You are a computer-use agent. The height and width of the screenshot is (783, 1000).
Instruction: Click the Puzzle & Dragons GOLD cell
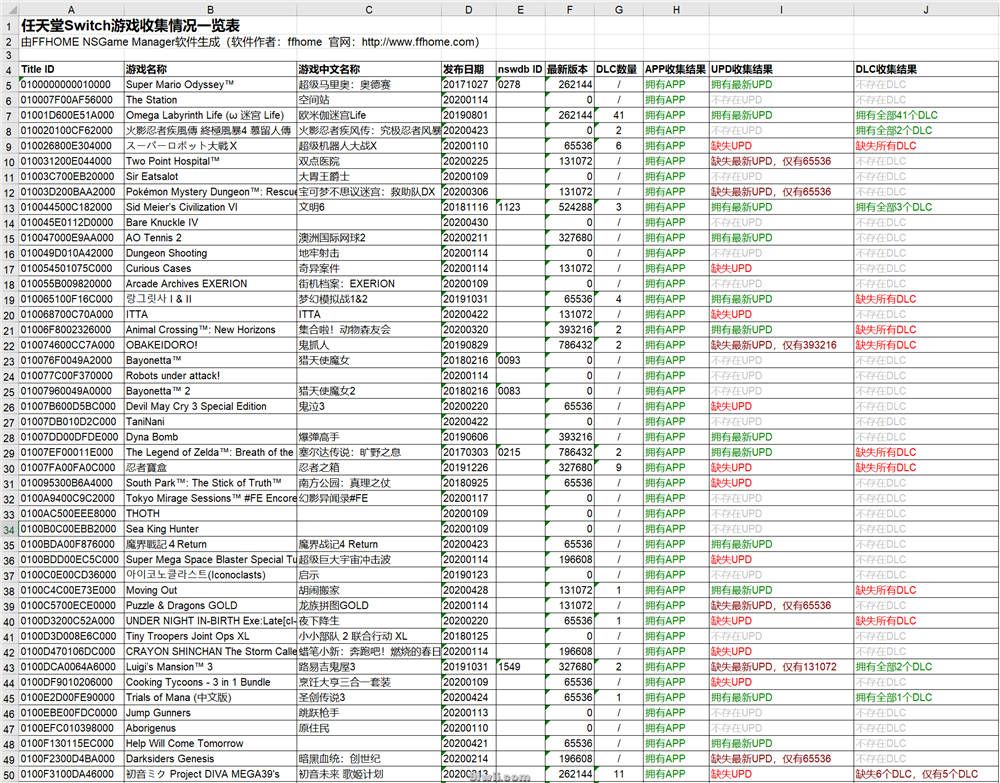click(210, 606)
